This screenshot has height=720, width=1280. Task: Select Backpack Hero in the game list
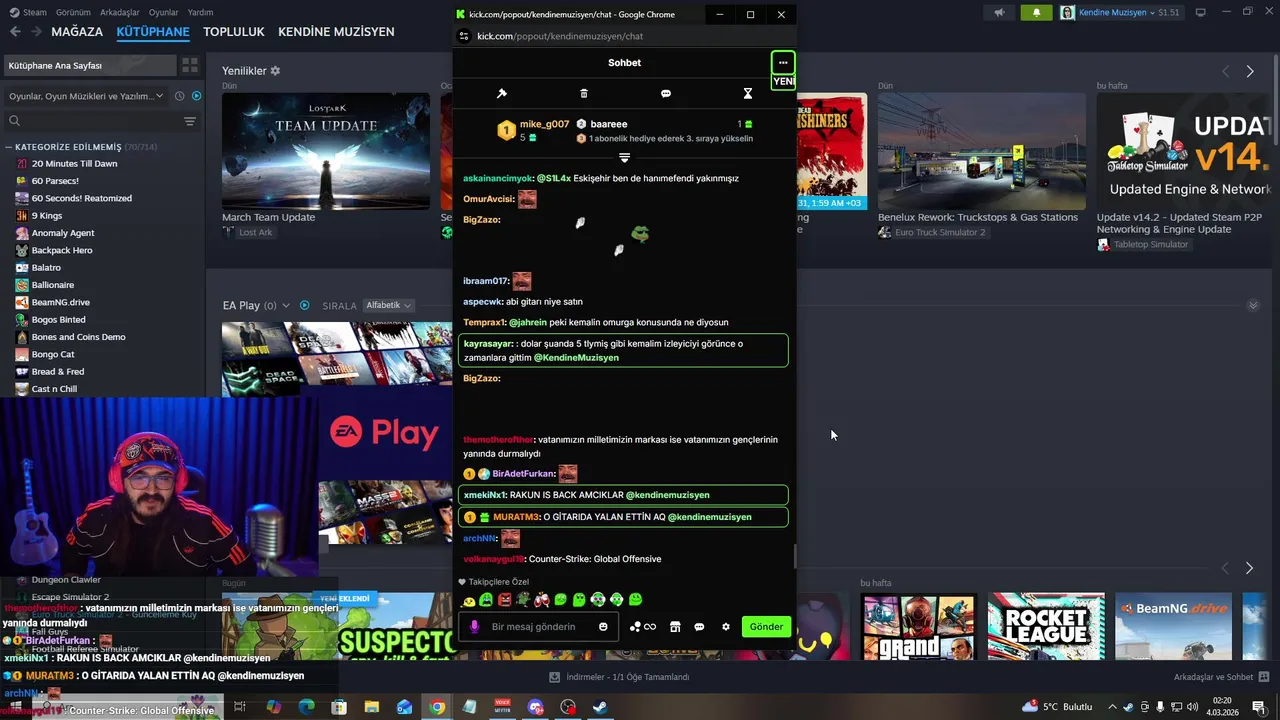click(x=61, y=250)
